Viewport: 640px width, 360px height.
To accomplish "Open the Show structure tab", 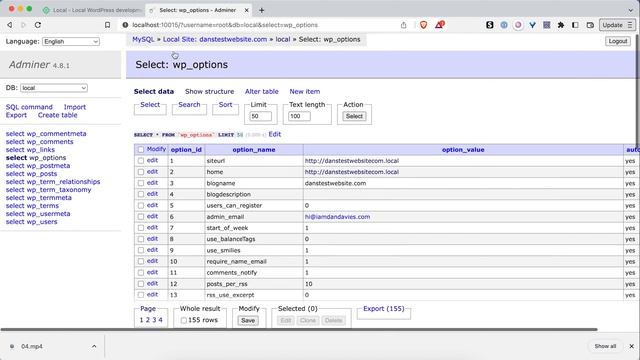I will click(209, 91).
